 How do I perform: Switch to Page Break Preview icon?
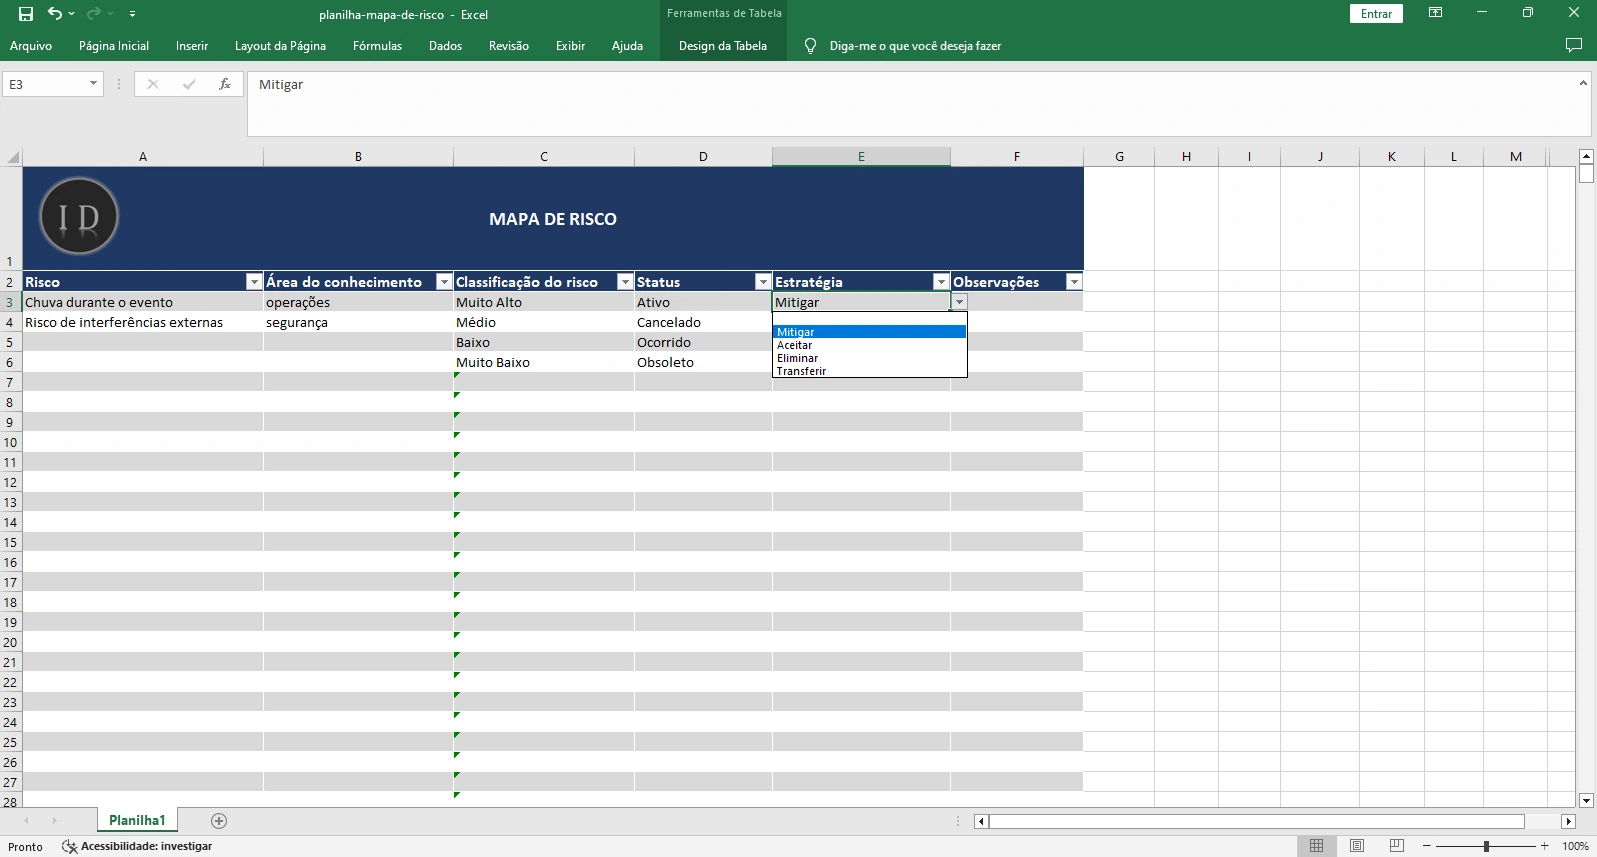click(x=1397, y=846)
